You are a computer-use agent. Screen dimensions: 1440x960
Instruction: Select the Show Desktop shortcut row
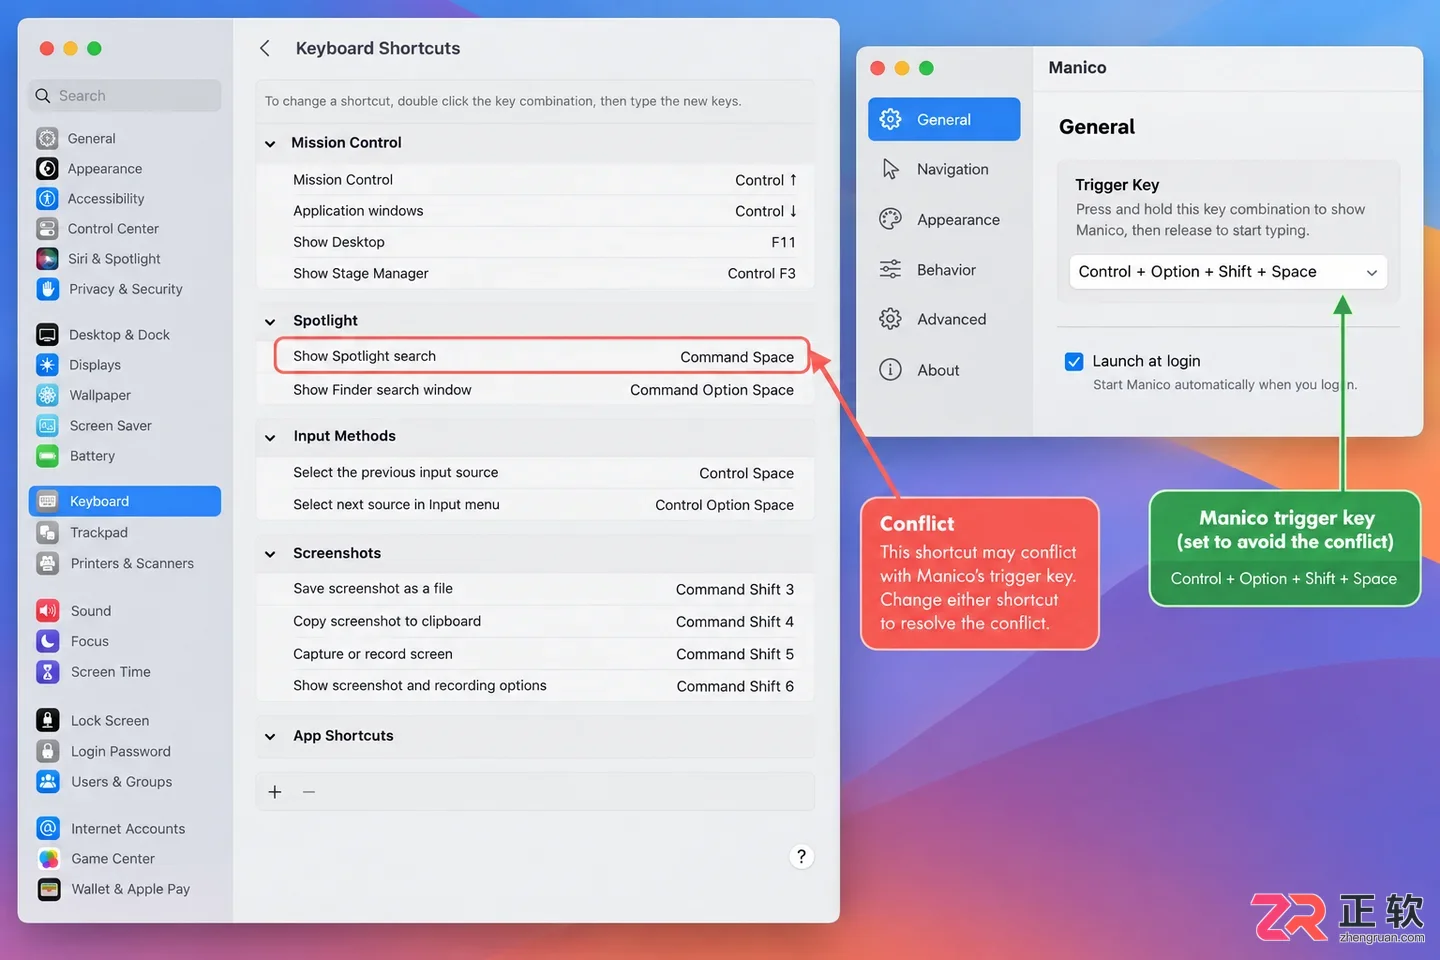click(536, 242)
